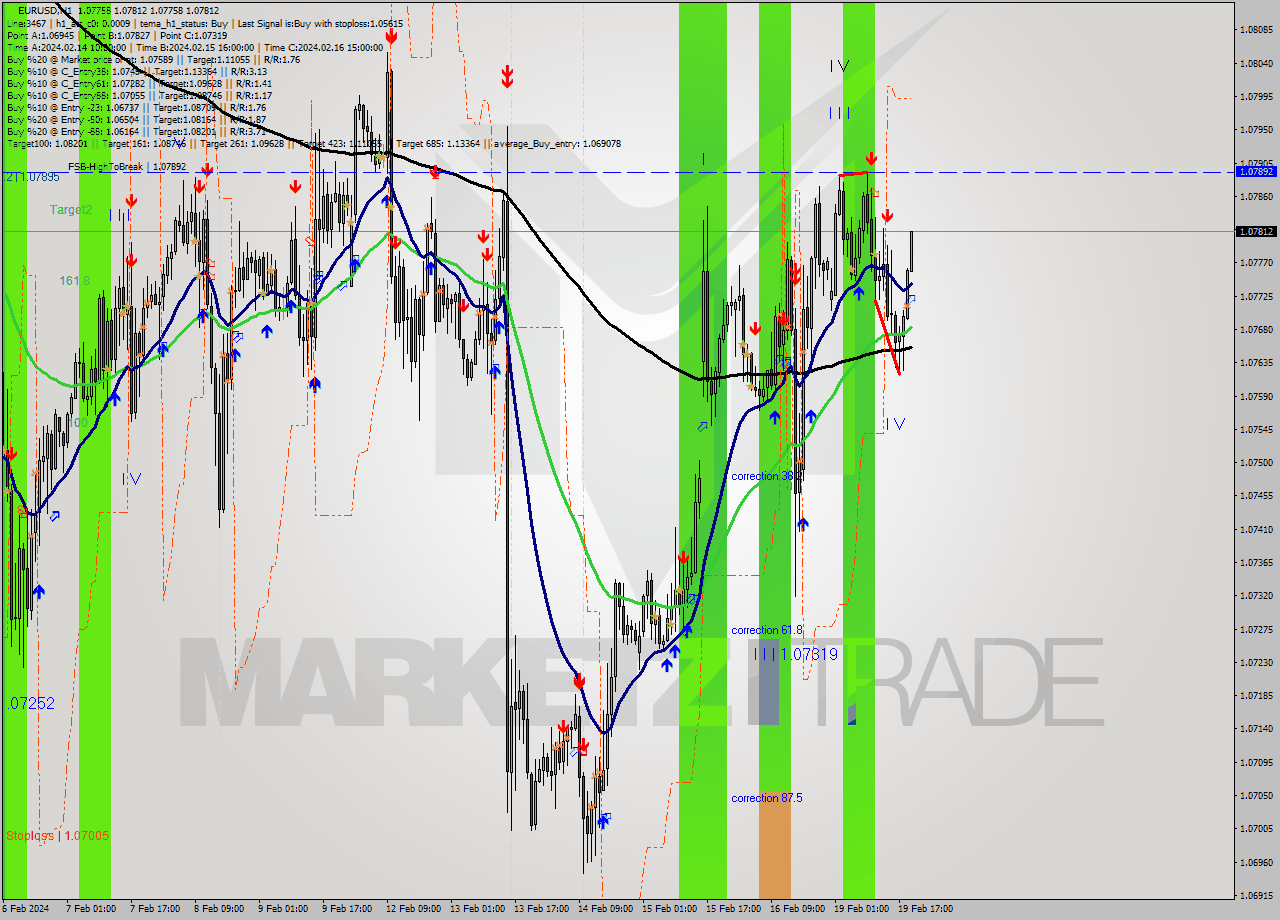This screenshot has height=920, width=1280.
Task: Click the '6 Feb 2024' date on time axis
Action: [x=25, y=909]
